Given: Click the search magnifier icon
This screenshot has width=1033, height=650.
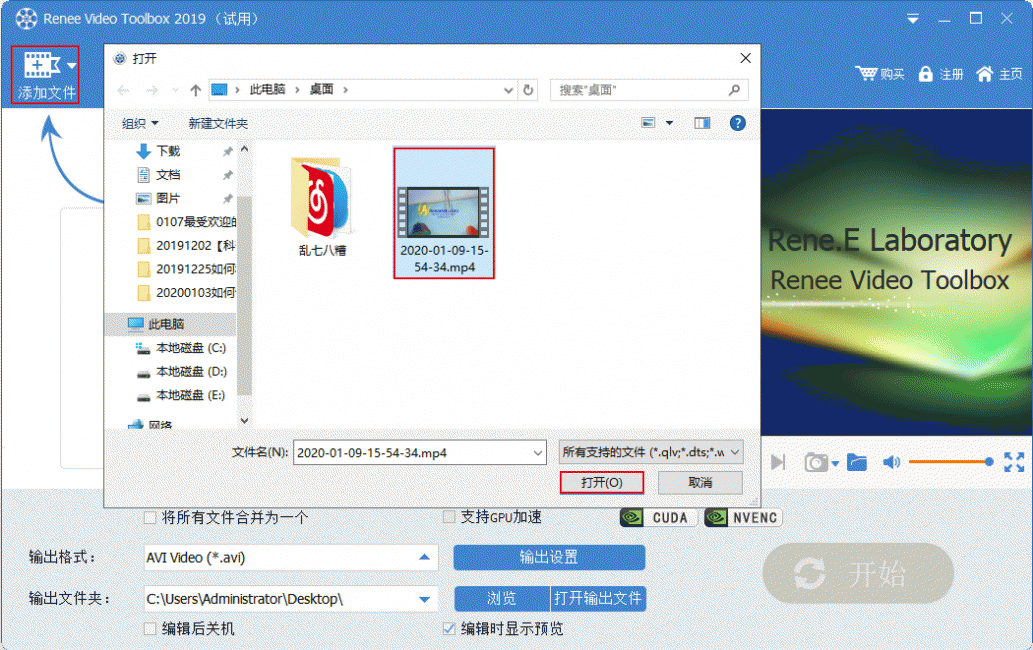Looking at the screenshot, I should point(735,90).
